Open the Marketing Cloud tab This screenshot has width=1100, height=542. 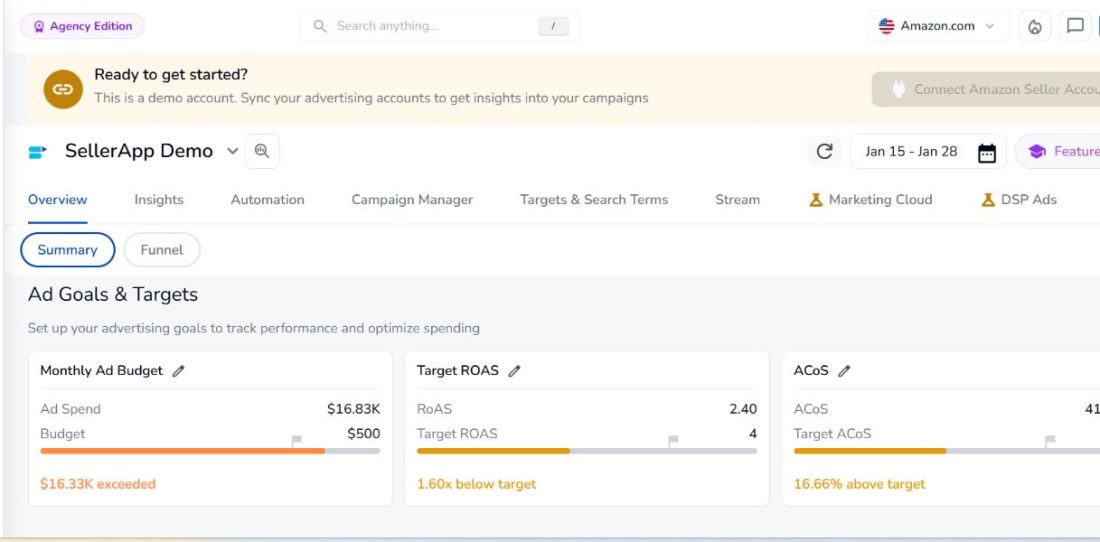(x=871, y=200)
